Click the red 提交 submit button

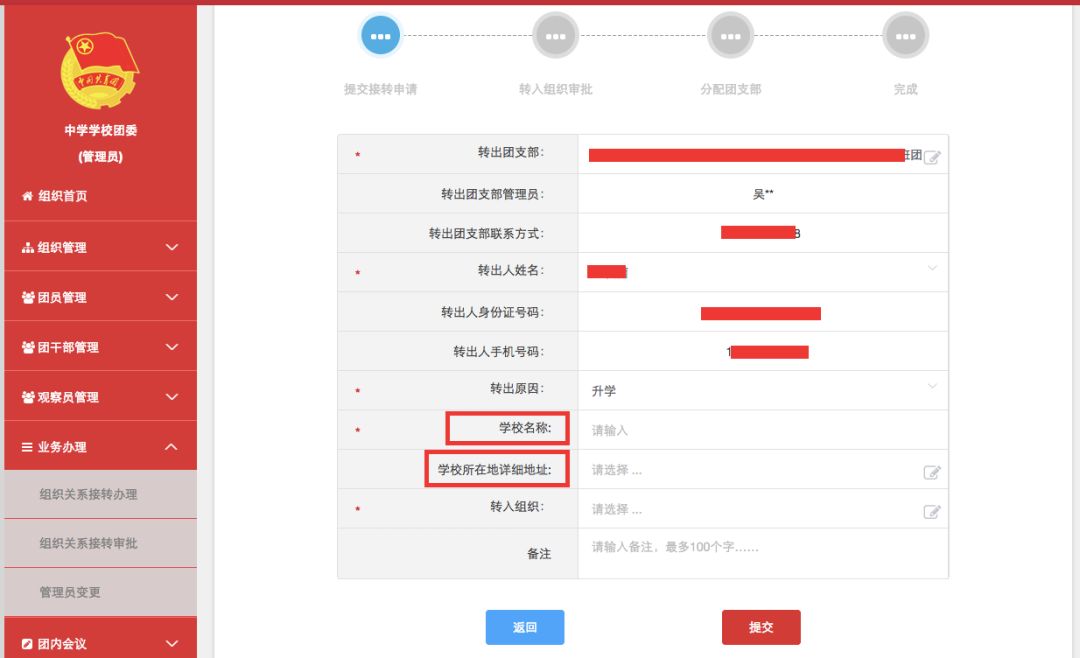pos(761,627)
